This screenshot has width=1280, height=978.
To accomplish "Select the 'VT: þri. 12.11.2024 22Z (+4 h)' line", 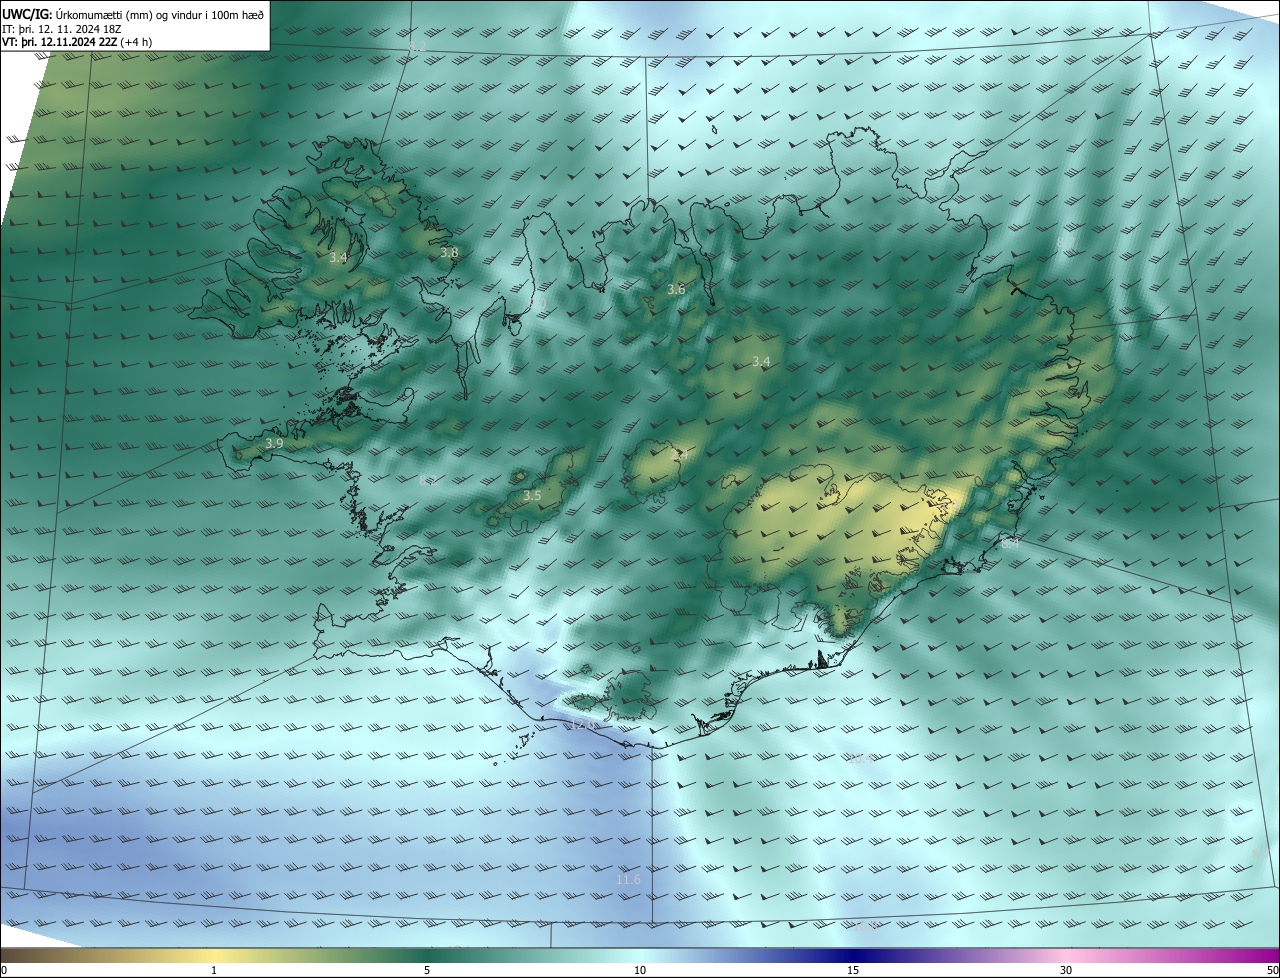I will pos(76,41).
